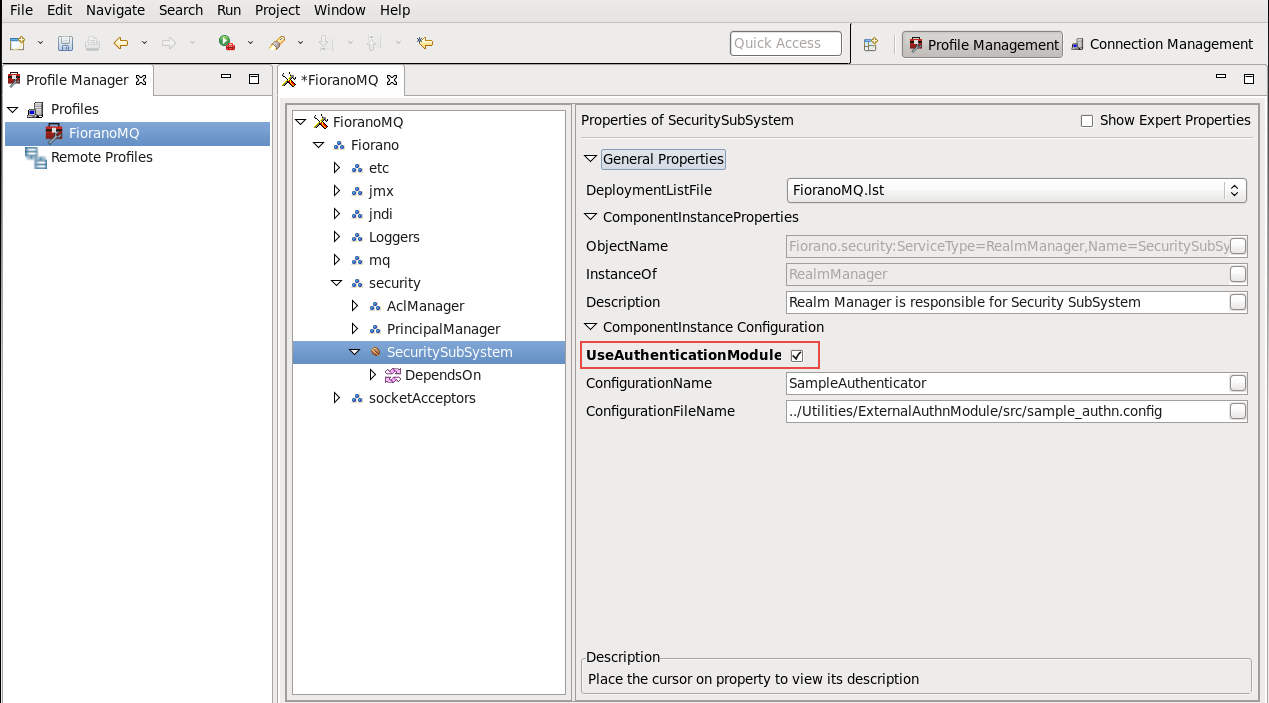Expand the DependsOn tree node

point(373,375)
